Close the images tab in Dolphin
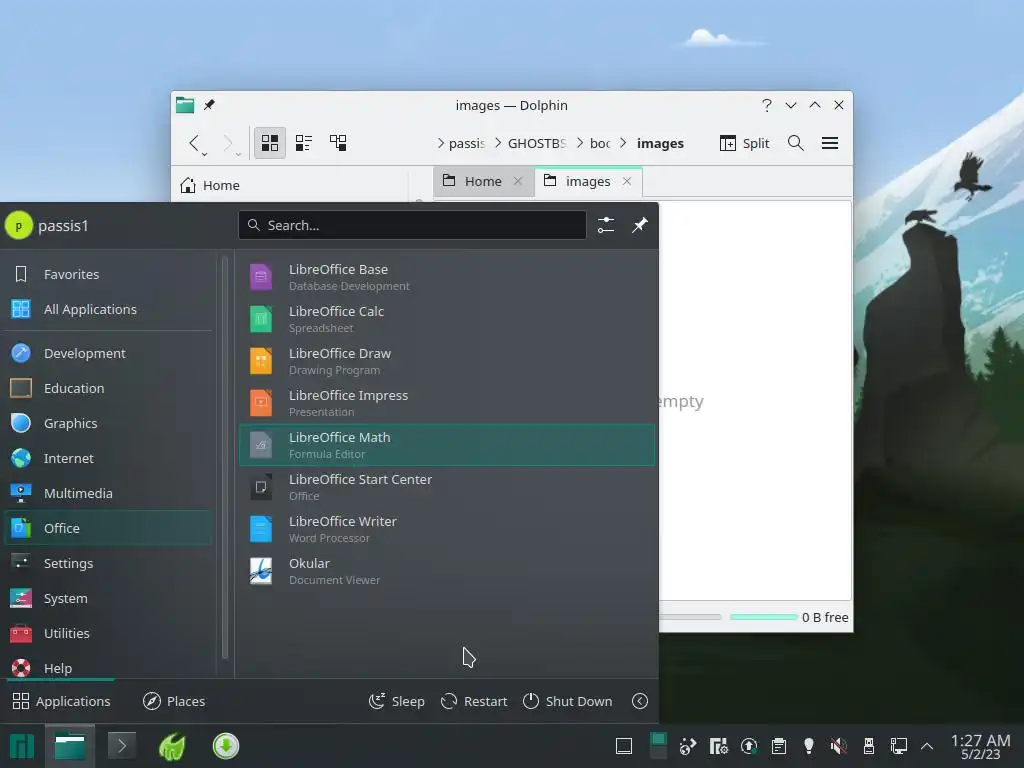The image size is (1024, 768). click(x=627, y=182)
